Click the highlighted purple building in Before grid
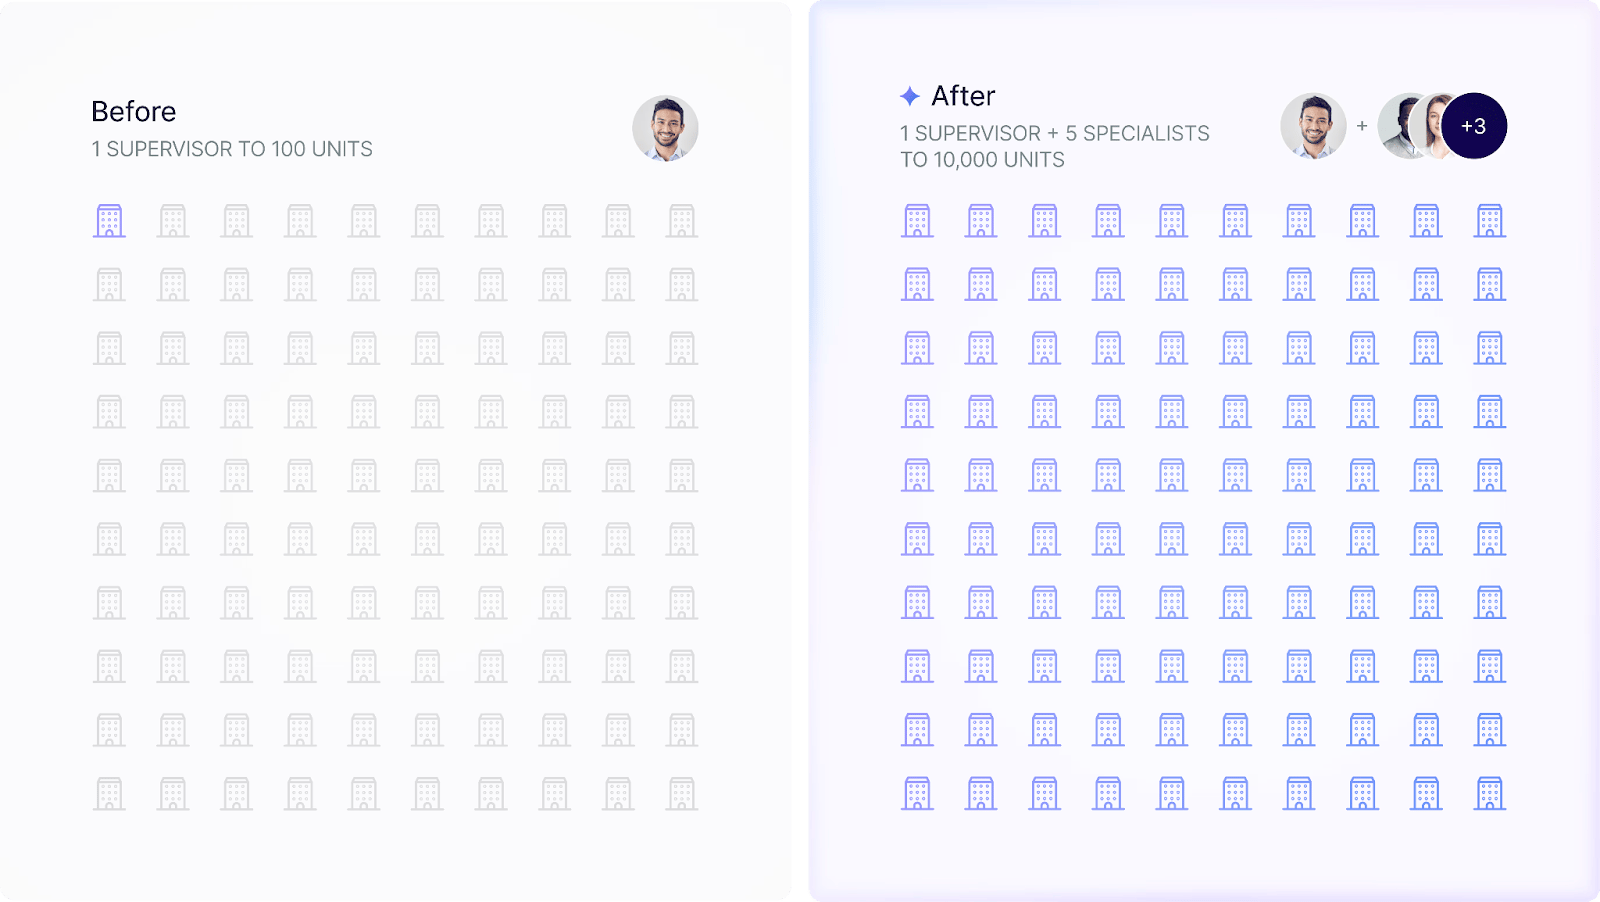Image resolution: width=1600 pixels, height=902 pixels. [x=109, y=221]
